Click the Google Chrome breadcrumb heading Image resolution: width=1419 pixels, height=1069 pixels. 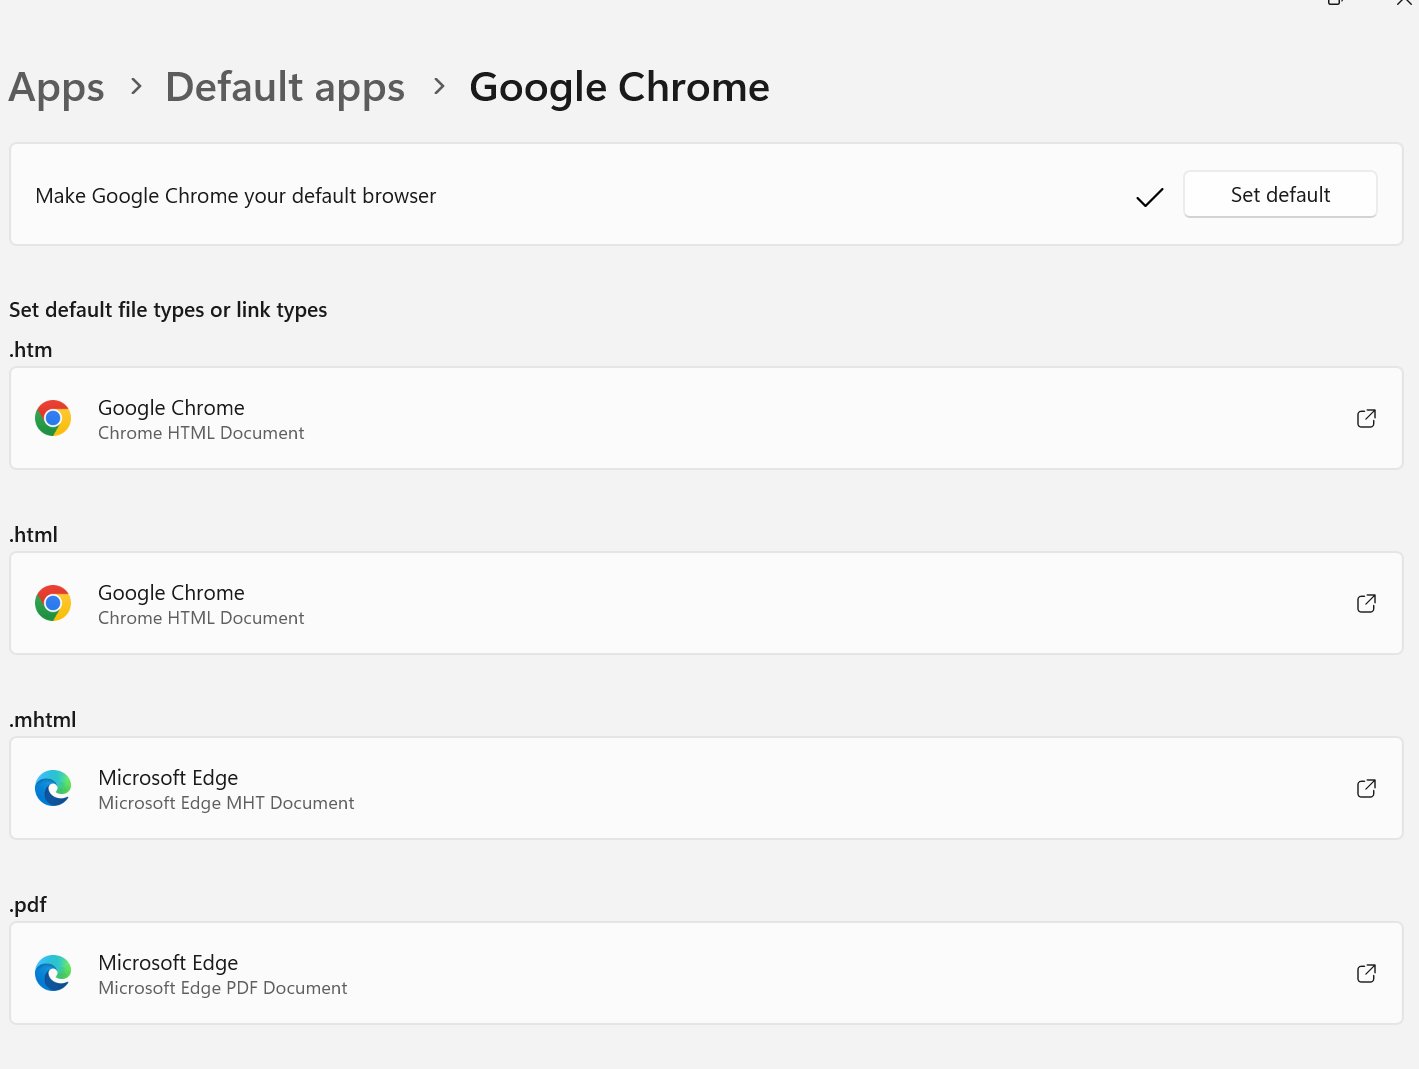(x=619, y=88)
